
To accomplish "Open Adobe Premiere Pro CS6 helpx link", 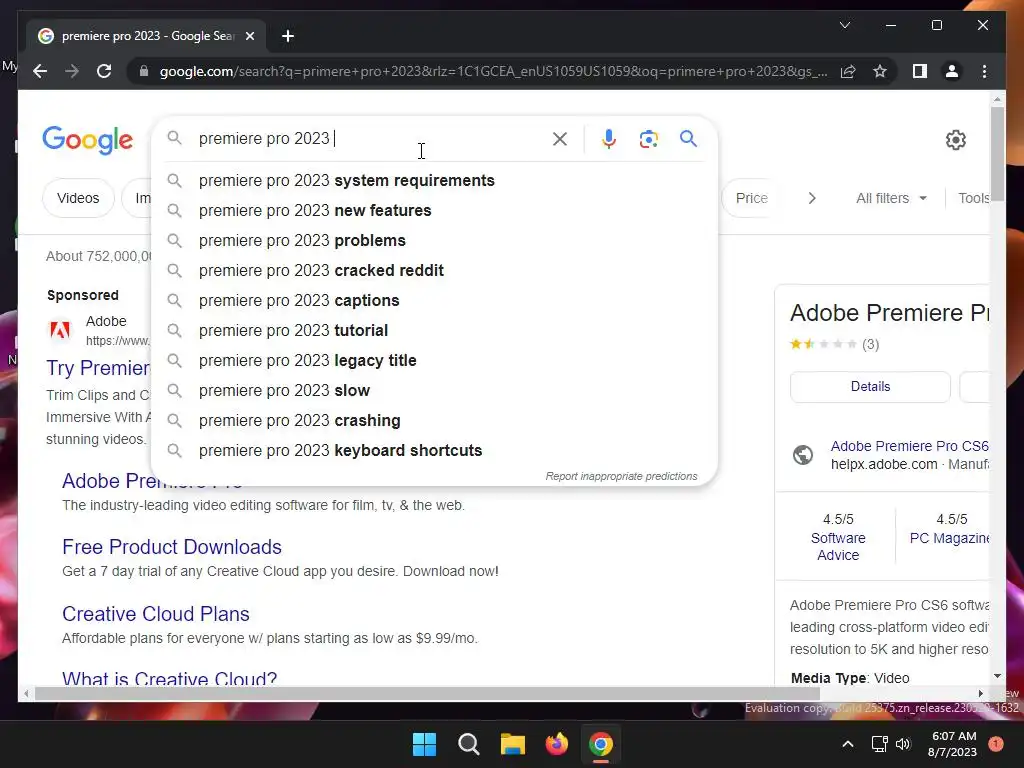I will click(x=909, y=446).
